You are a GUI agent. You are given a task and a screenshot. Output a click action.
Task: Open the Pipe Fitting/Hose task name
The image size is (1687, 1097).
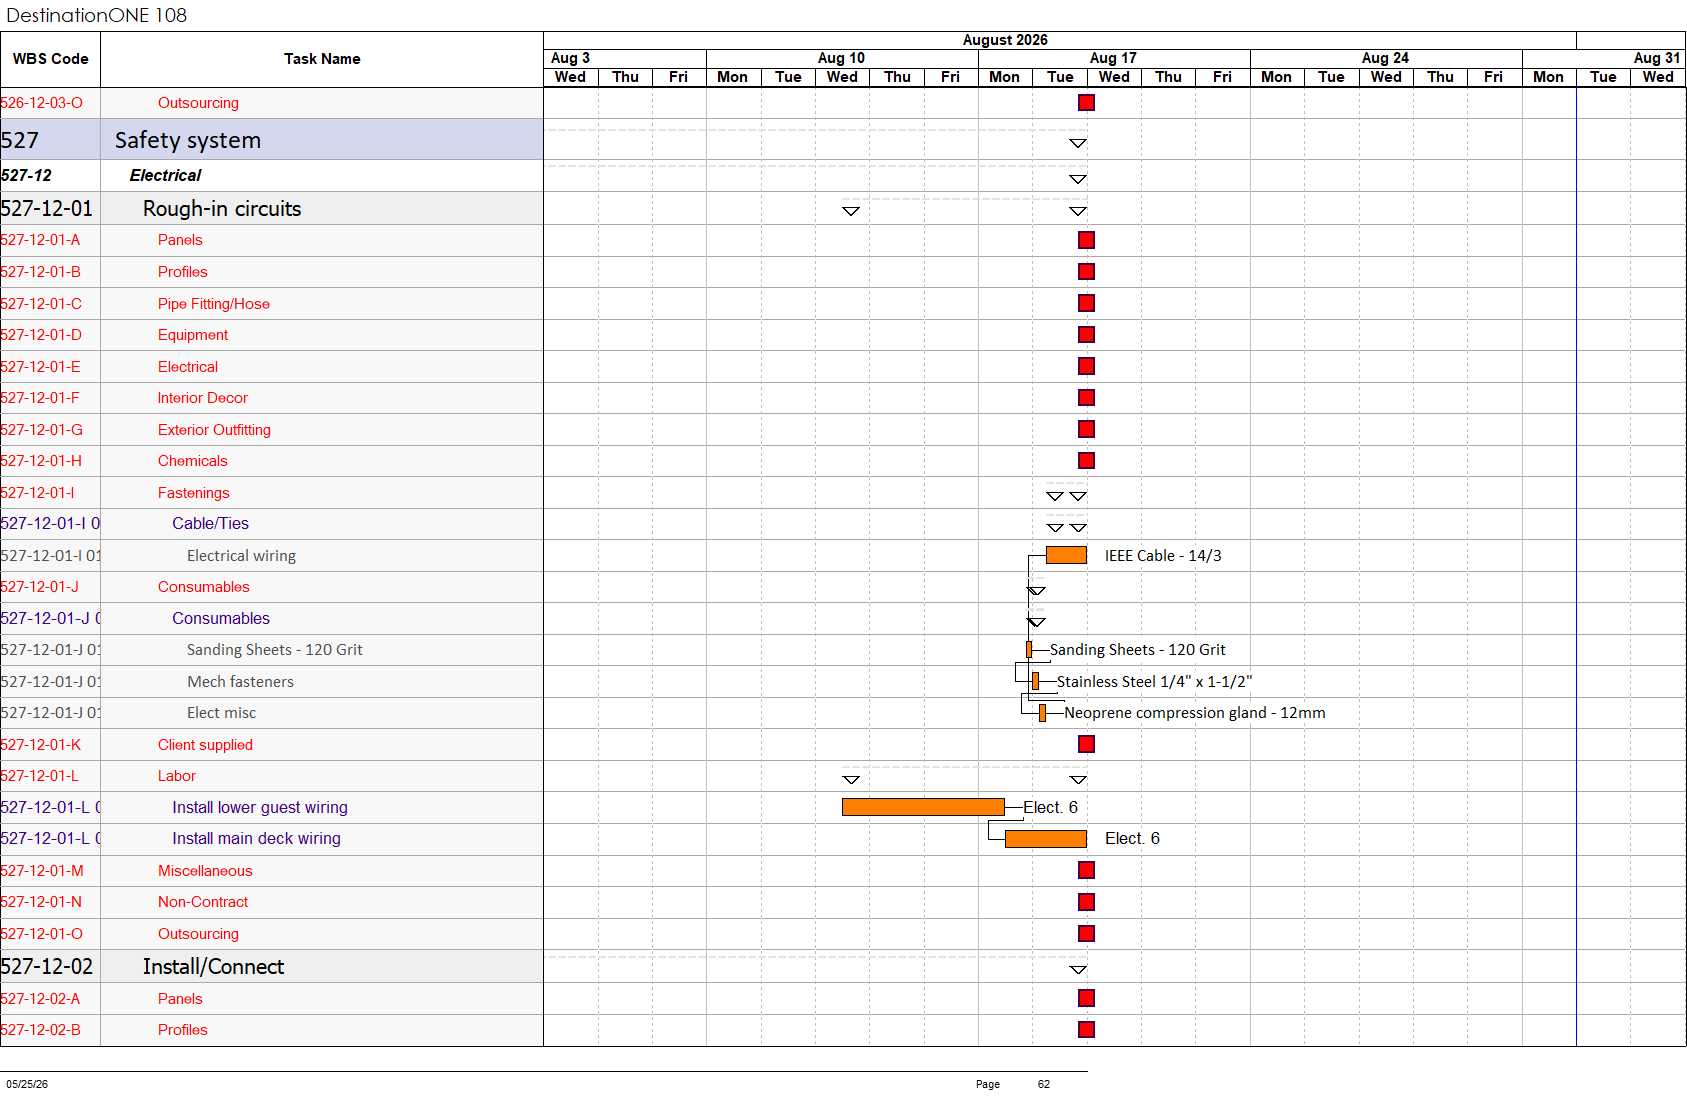[213, 304]
